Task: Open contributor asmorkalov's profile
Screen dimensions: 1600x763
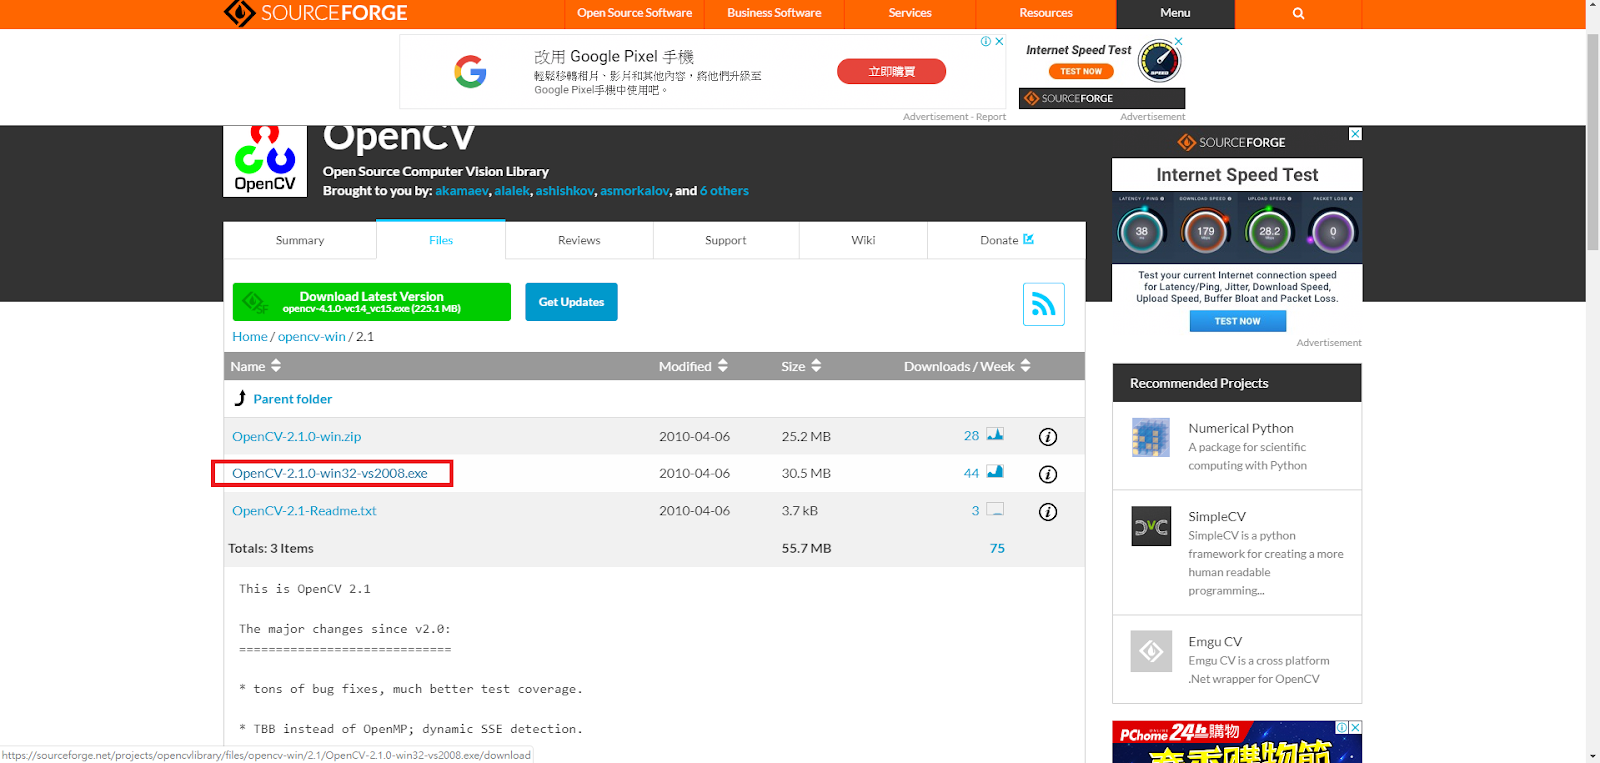Action: 635,191
